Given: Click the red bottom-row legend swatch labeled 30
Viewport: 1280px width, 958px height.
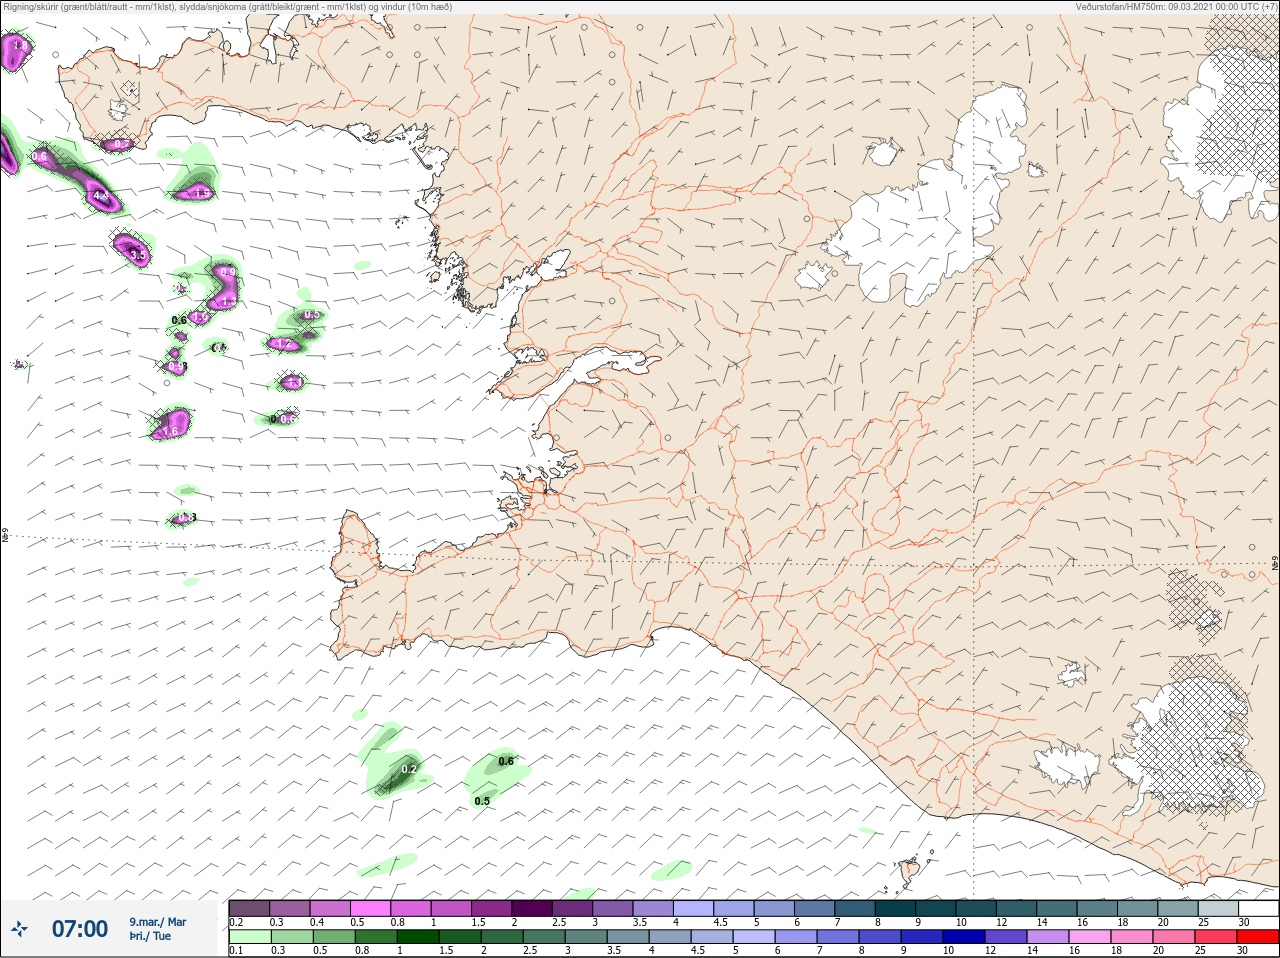Looking at the screenshot, I should pos(1258,937).
